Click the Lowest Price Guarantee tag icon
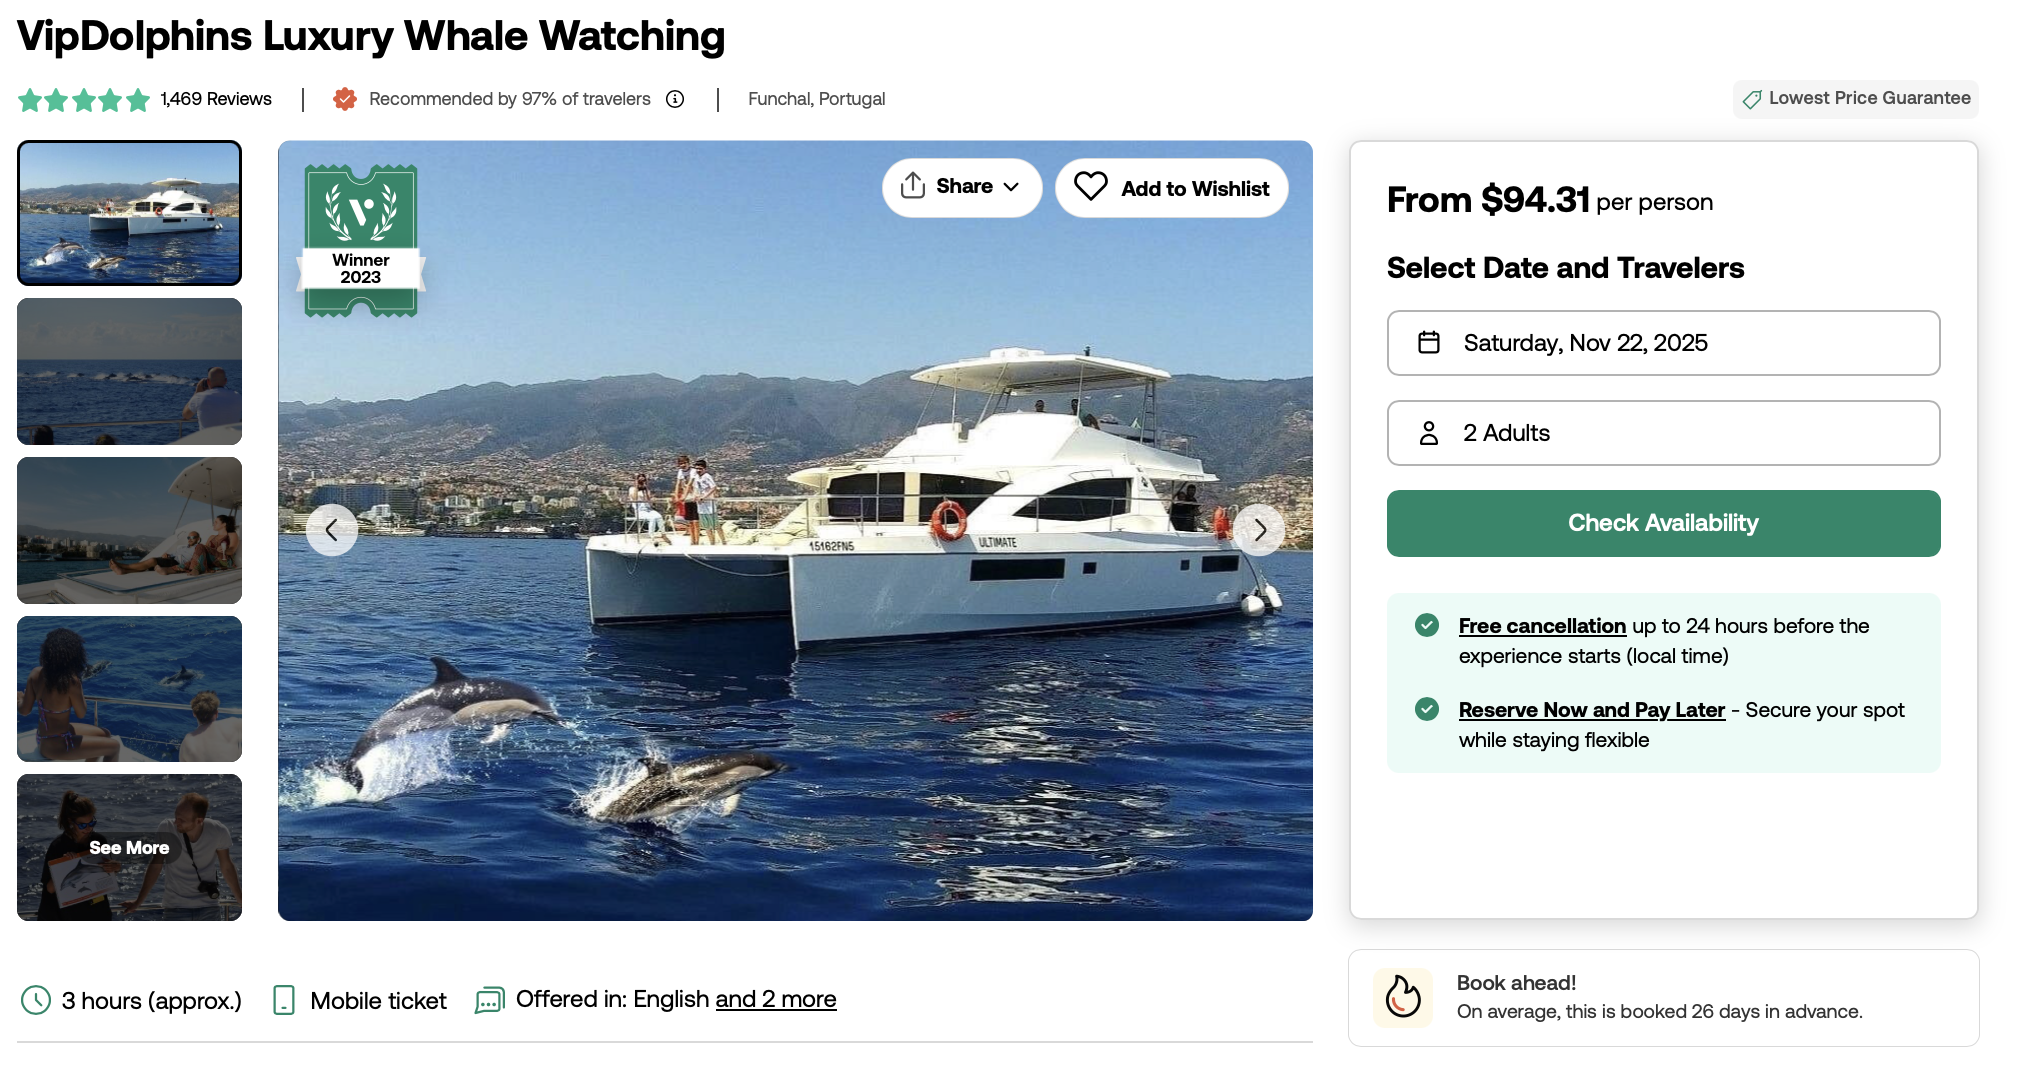The image size is (2028, 1074). click(x=1752, y=99)
